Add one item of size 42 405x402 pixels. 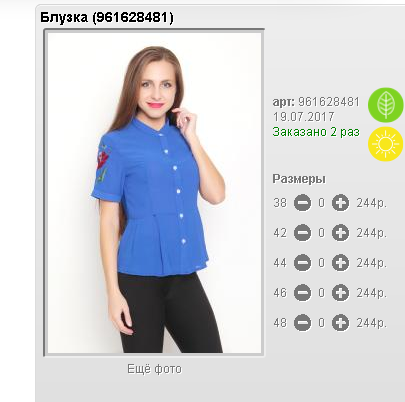tap(340, 233)
